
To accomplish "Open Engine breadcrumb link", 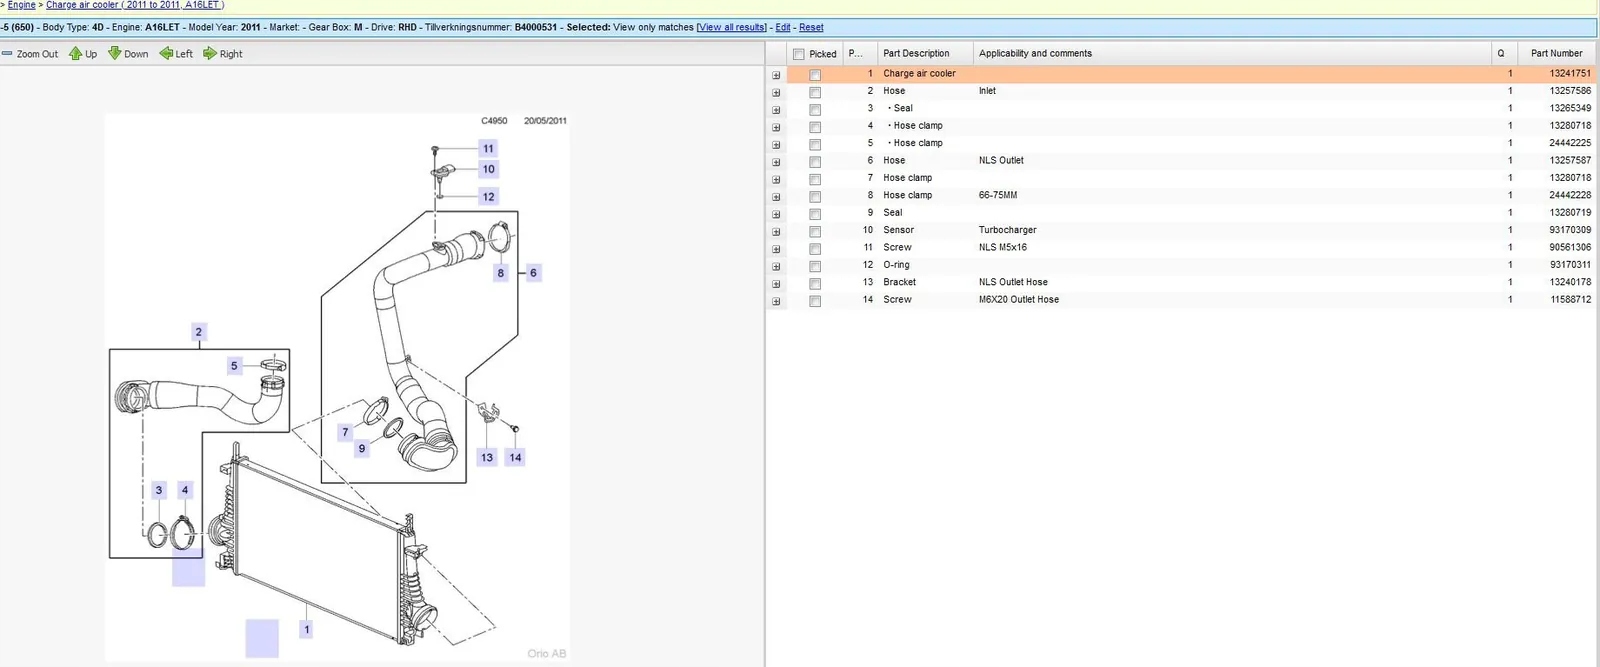I will (22, 5).
